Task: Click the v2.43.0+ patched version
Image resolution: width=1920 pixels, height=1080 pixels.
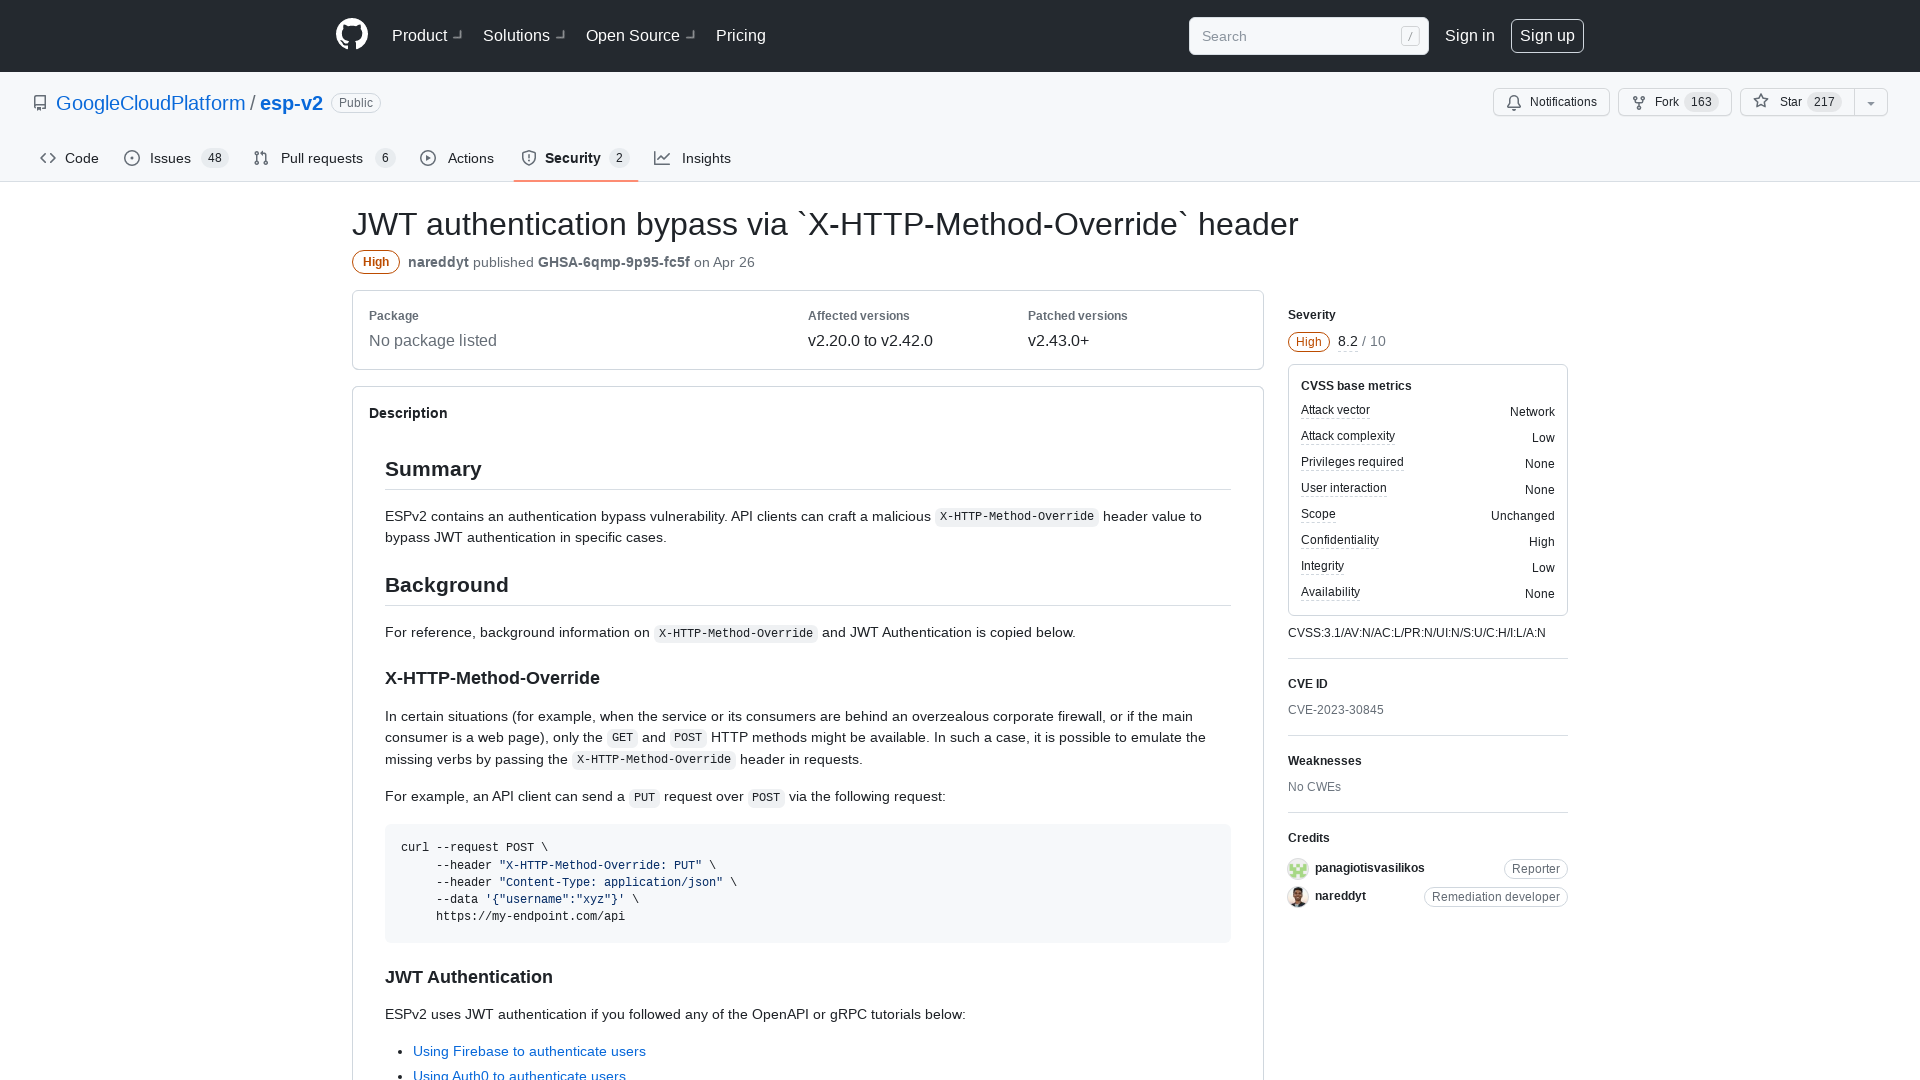Action: [x=1058, y=341]
